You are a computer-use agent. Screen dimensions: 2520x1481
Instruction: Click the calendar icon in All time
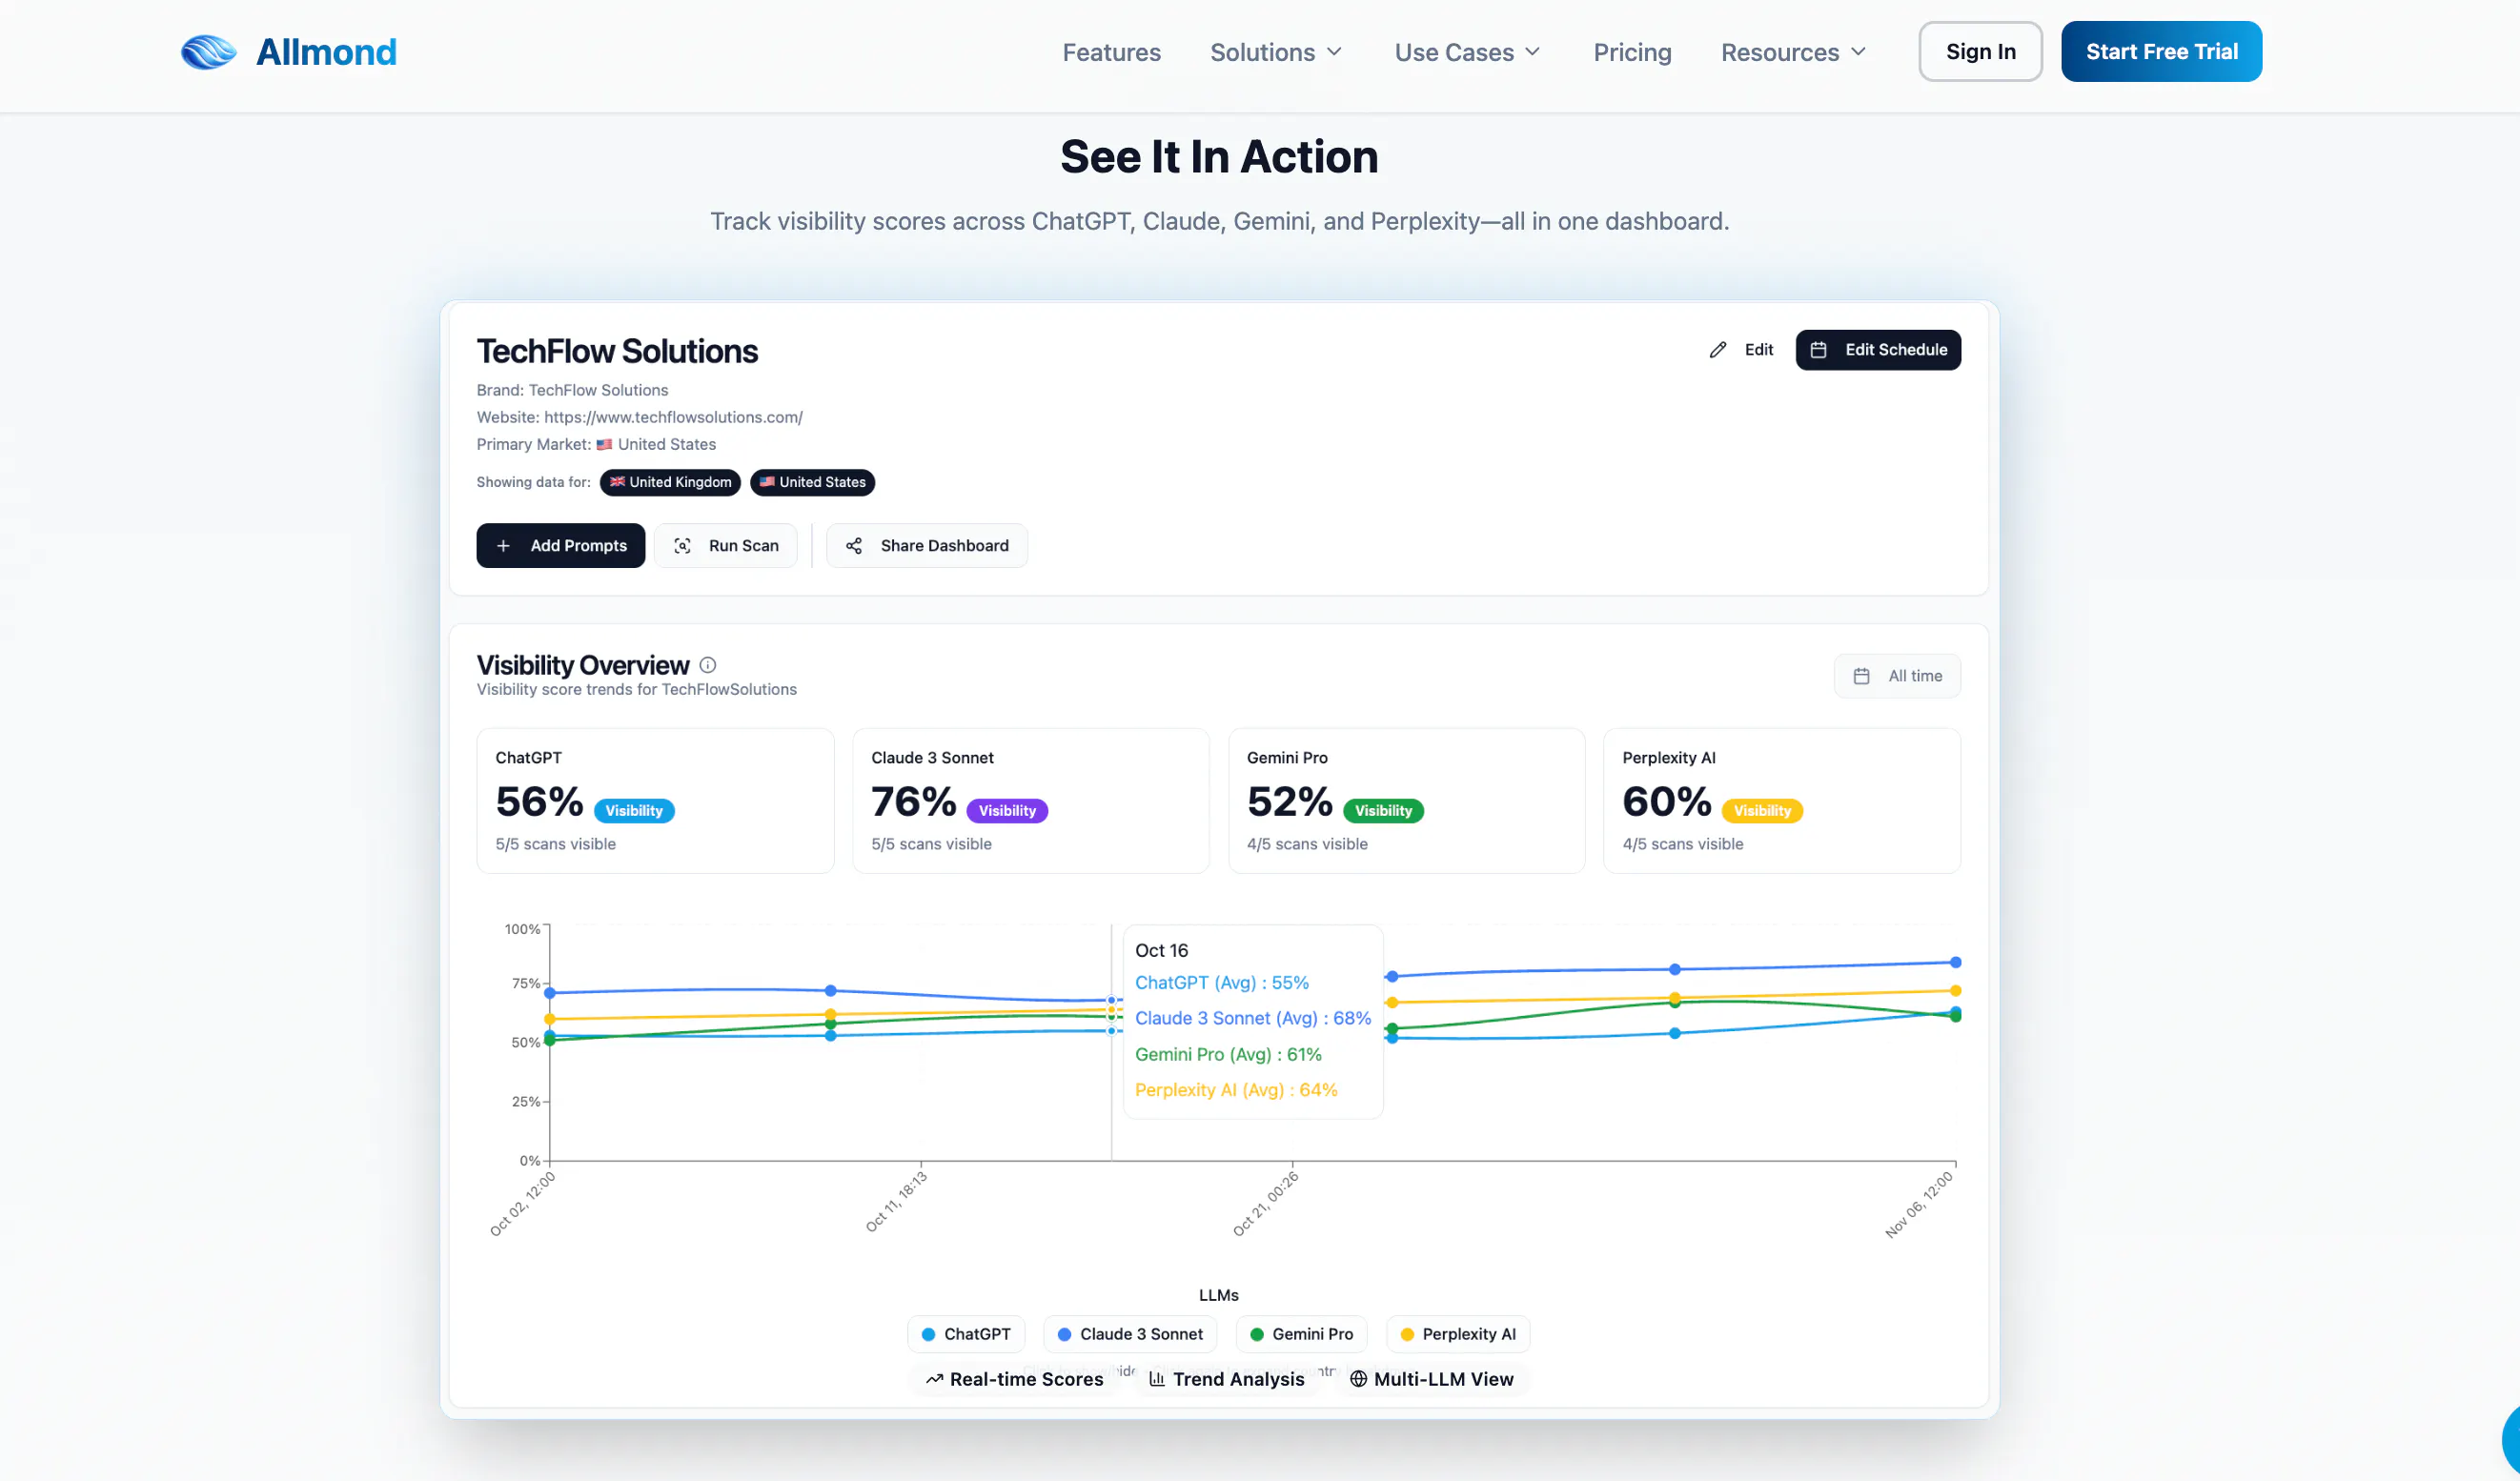[1861, 676]
